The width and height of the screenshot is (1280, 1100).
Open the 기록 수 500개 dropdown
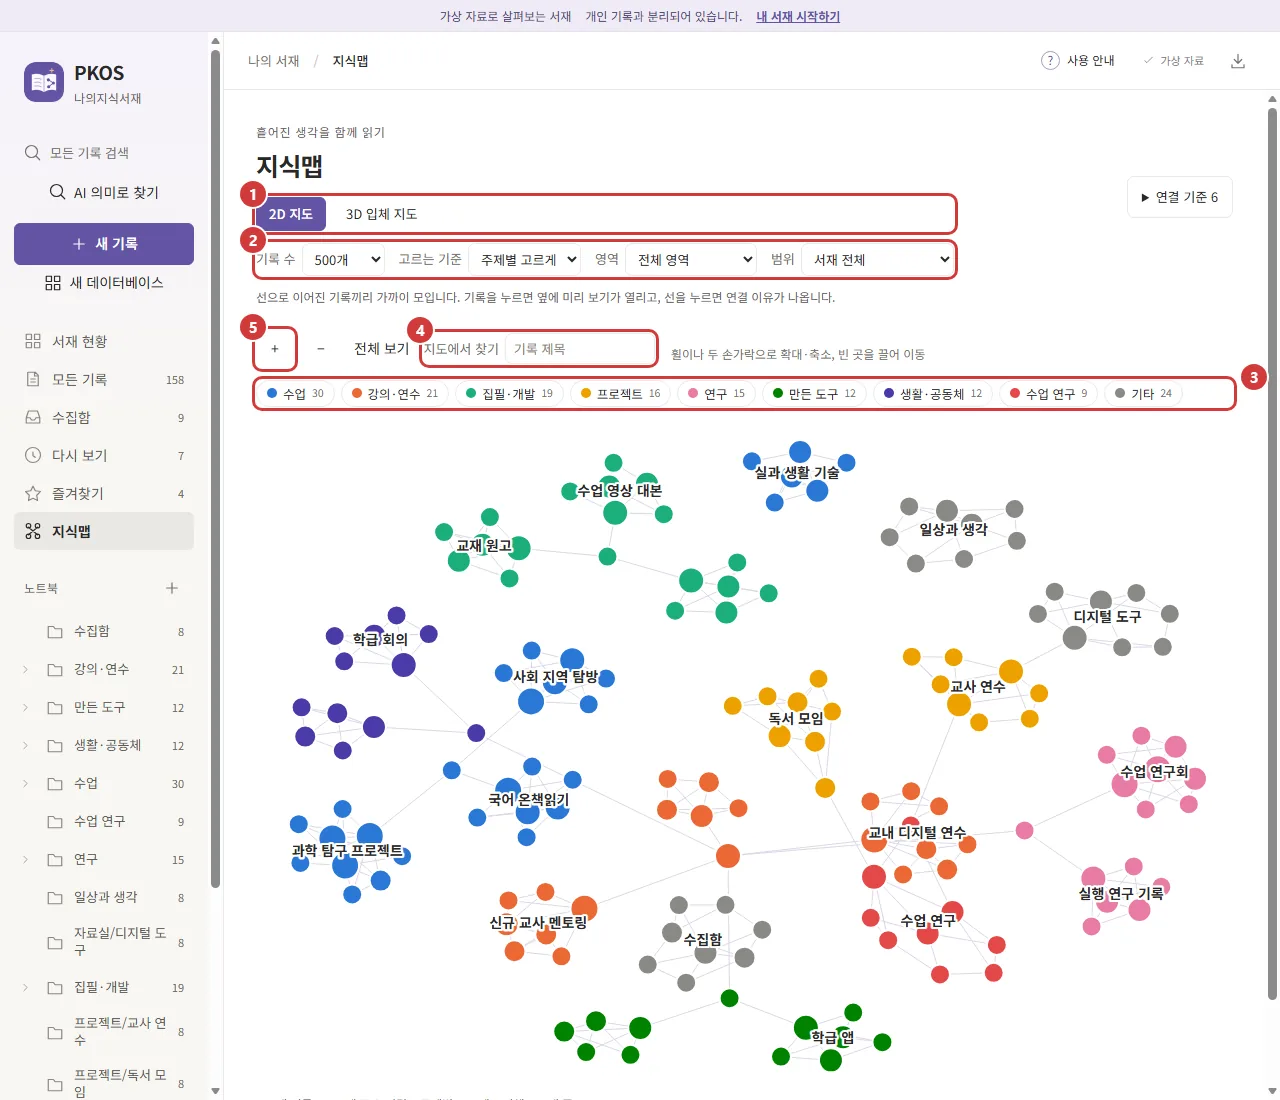(345, 260)
